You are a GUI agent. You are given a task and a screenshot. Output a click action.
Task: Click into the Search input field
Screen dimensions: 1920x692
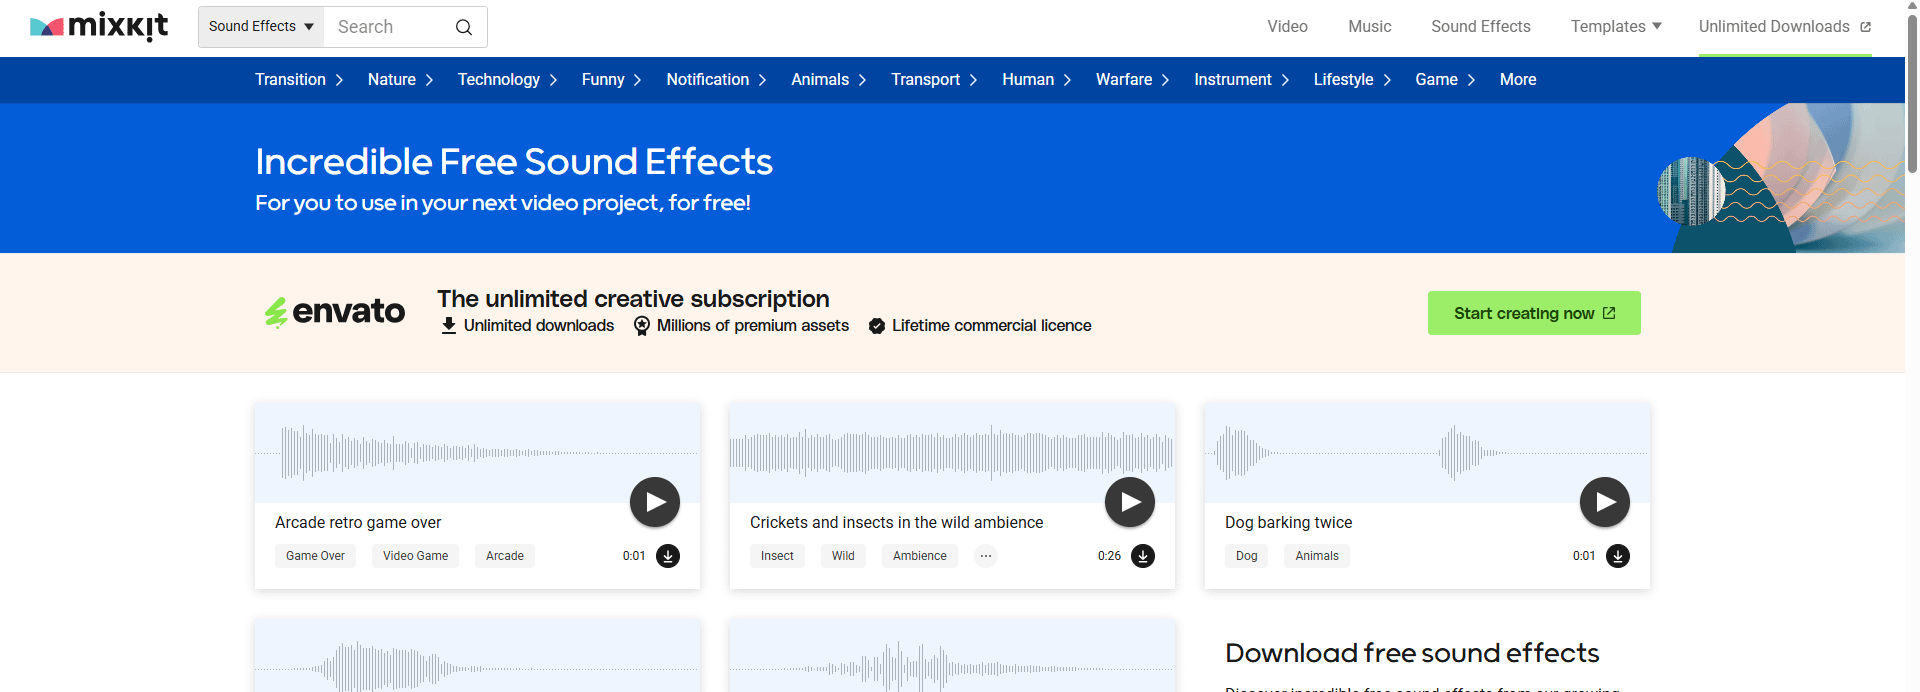[390, 27]
